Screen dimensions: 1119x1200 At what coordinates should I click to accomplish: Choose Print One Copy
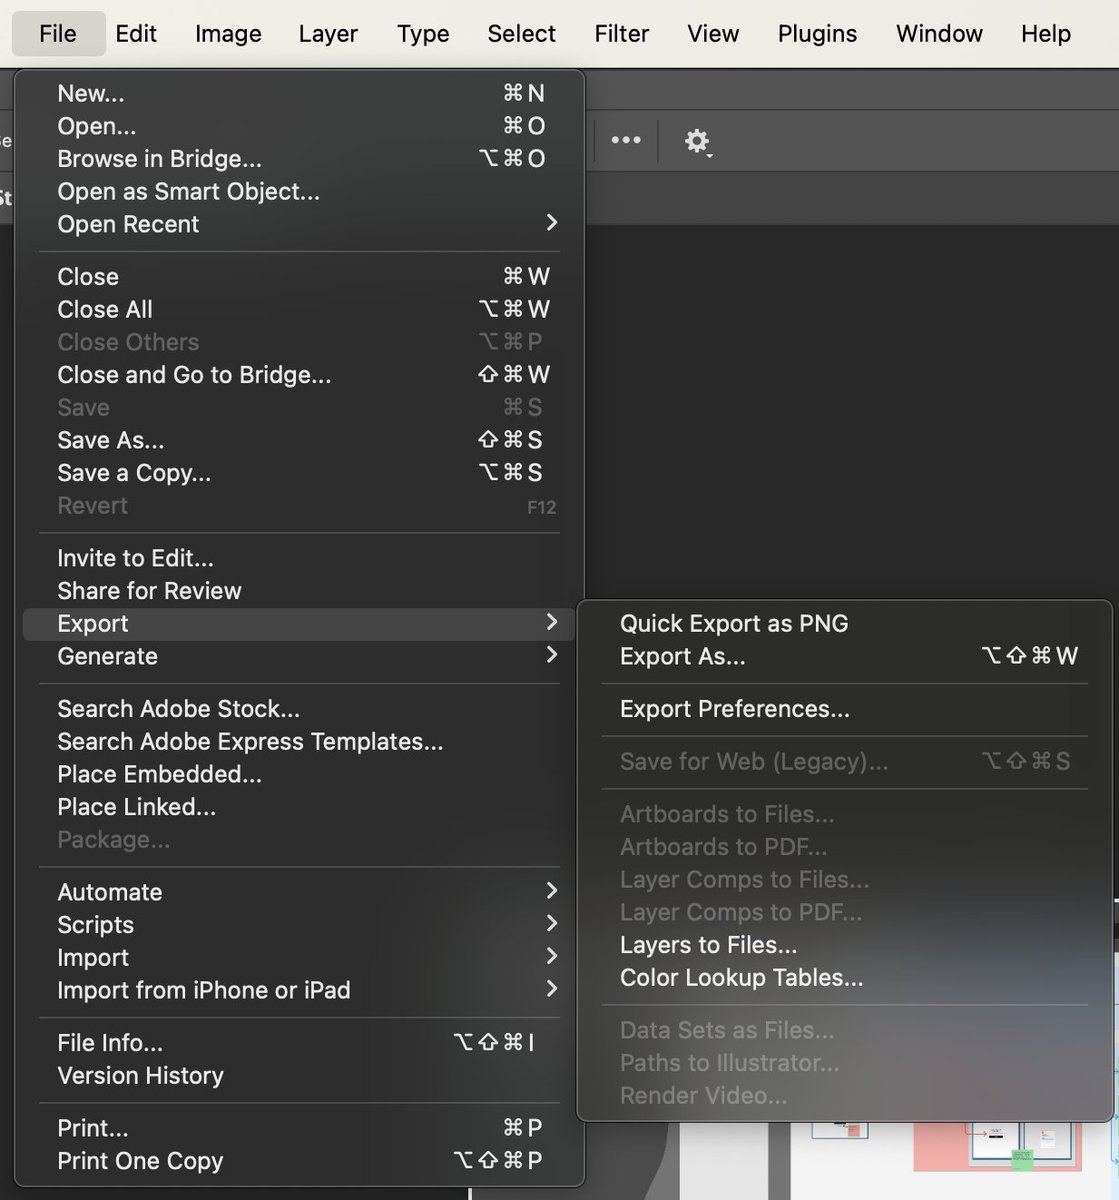click(x=299, y=1161)
